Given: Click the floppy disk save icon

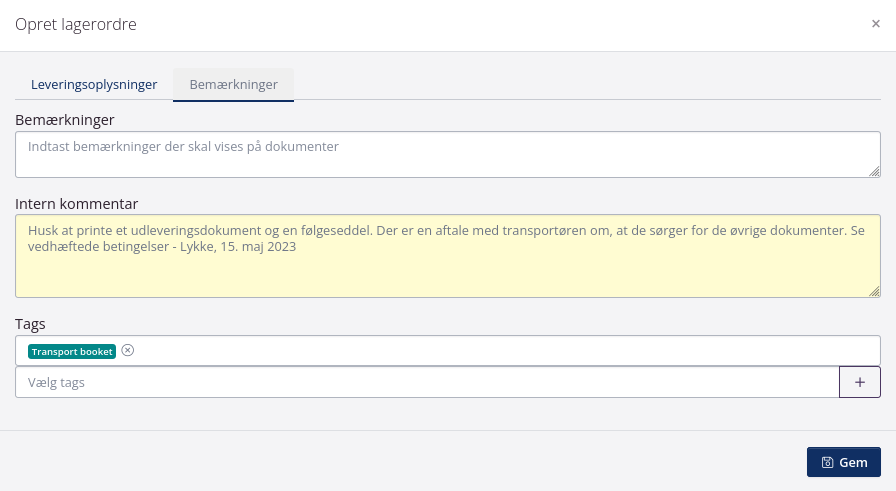Looking at the screenshot, I should pyautogui.click(x=827, y=463).
